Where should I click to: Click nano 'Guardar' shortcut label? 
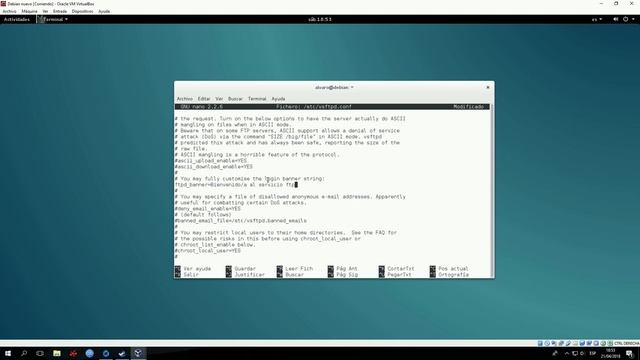(x=245, y=269)
